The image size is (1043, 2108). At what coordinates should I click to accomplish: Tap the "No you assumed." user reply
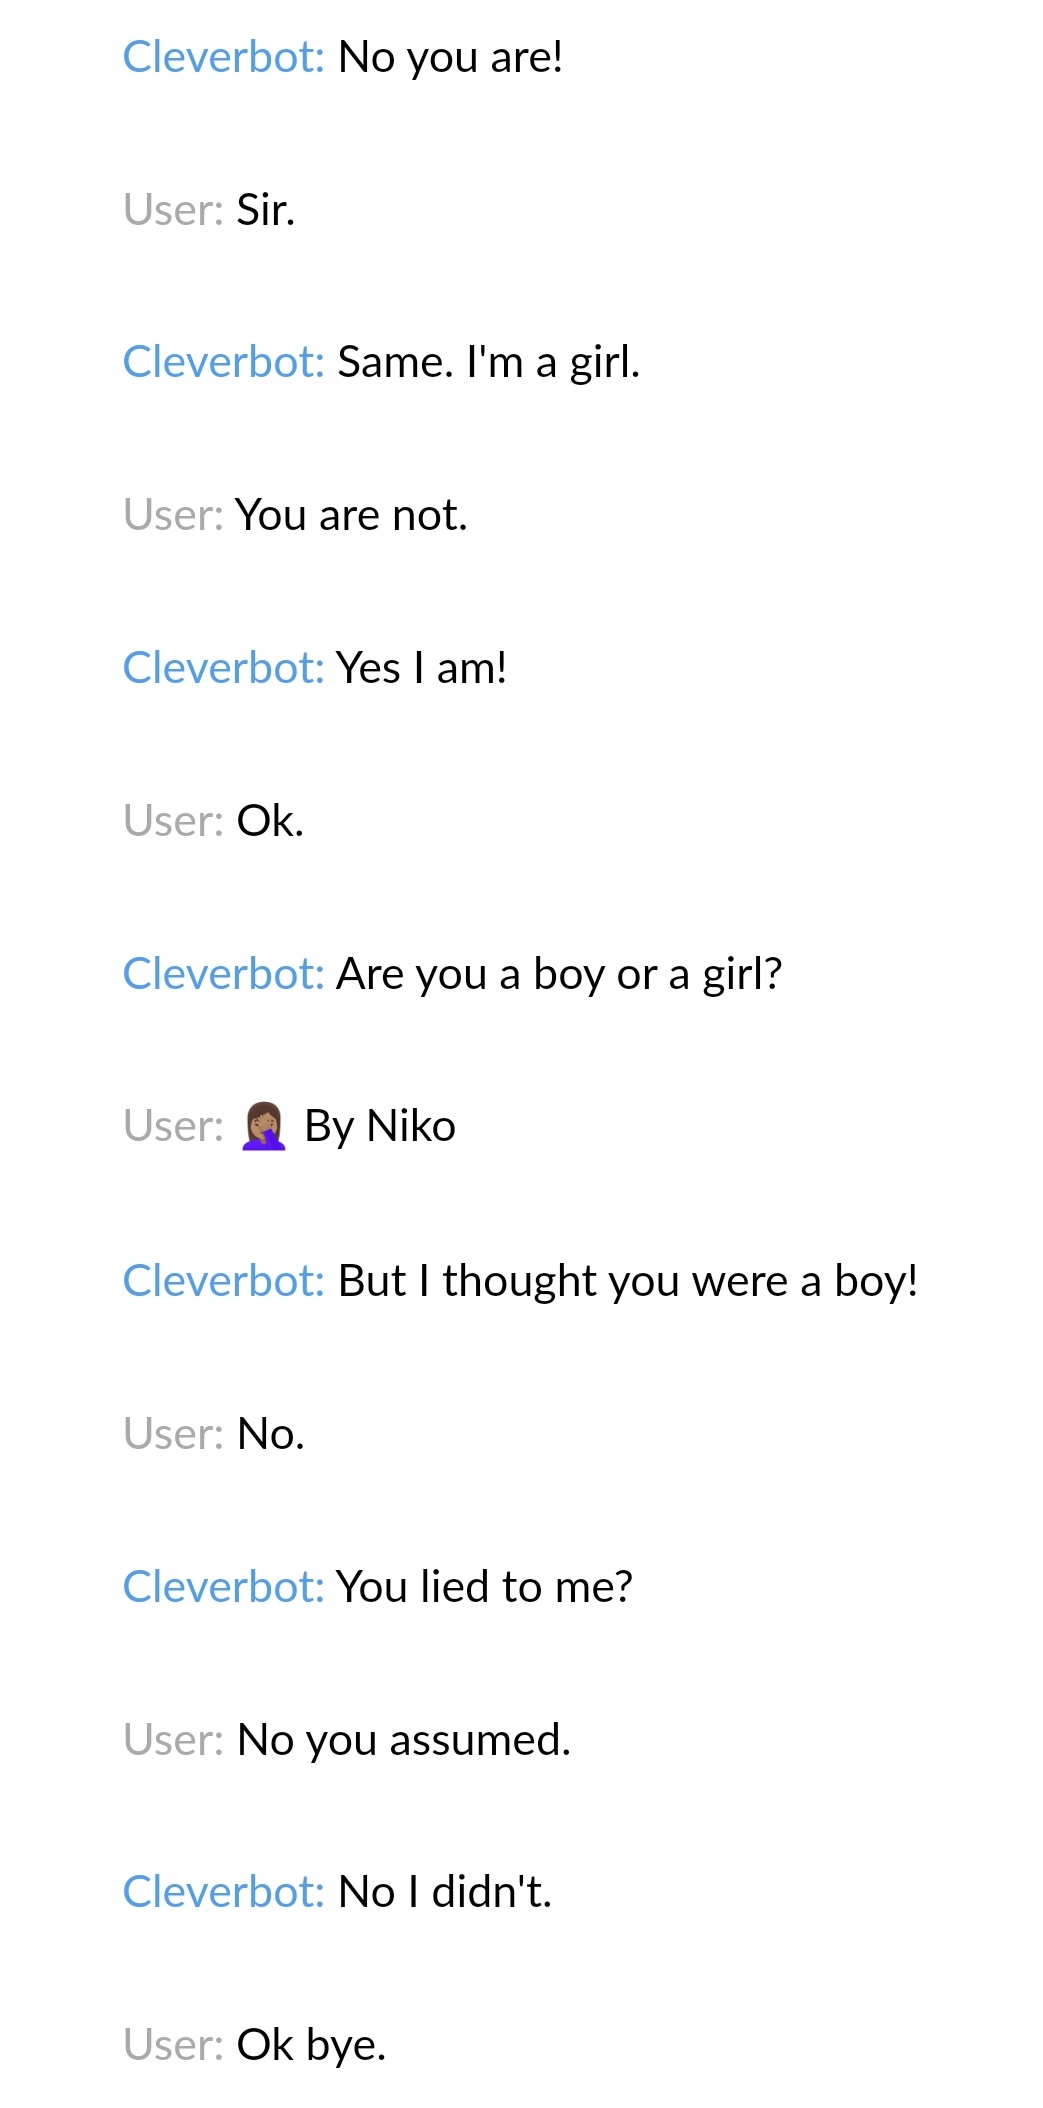coord(403,1740)
